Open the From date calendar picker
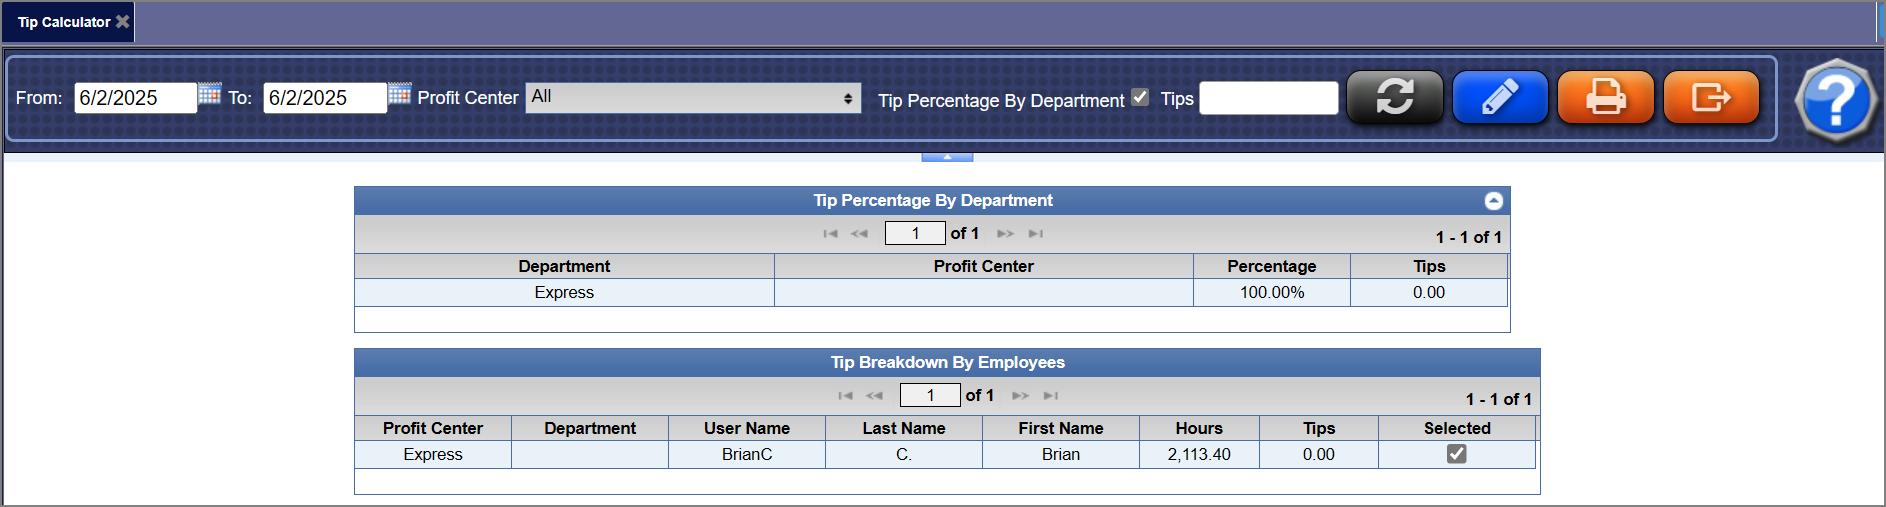The image size is (1886, 507). pyautogui.click(x=209, y=94)
